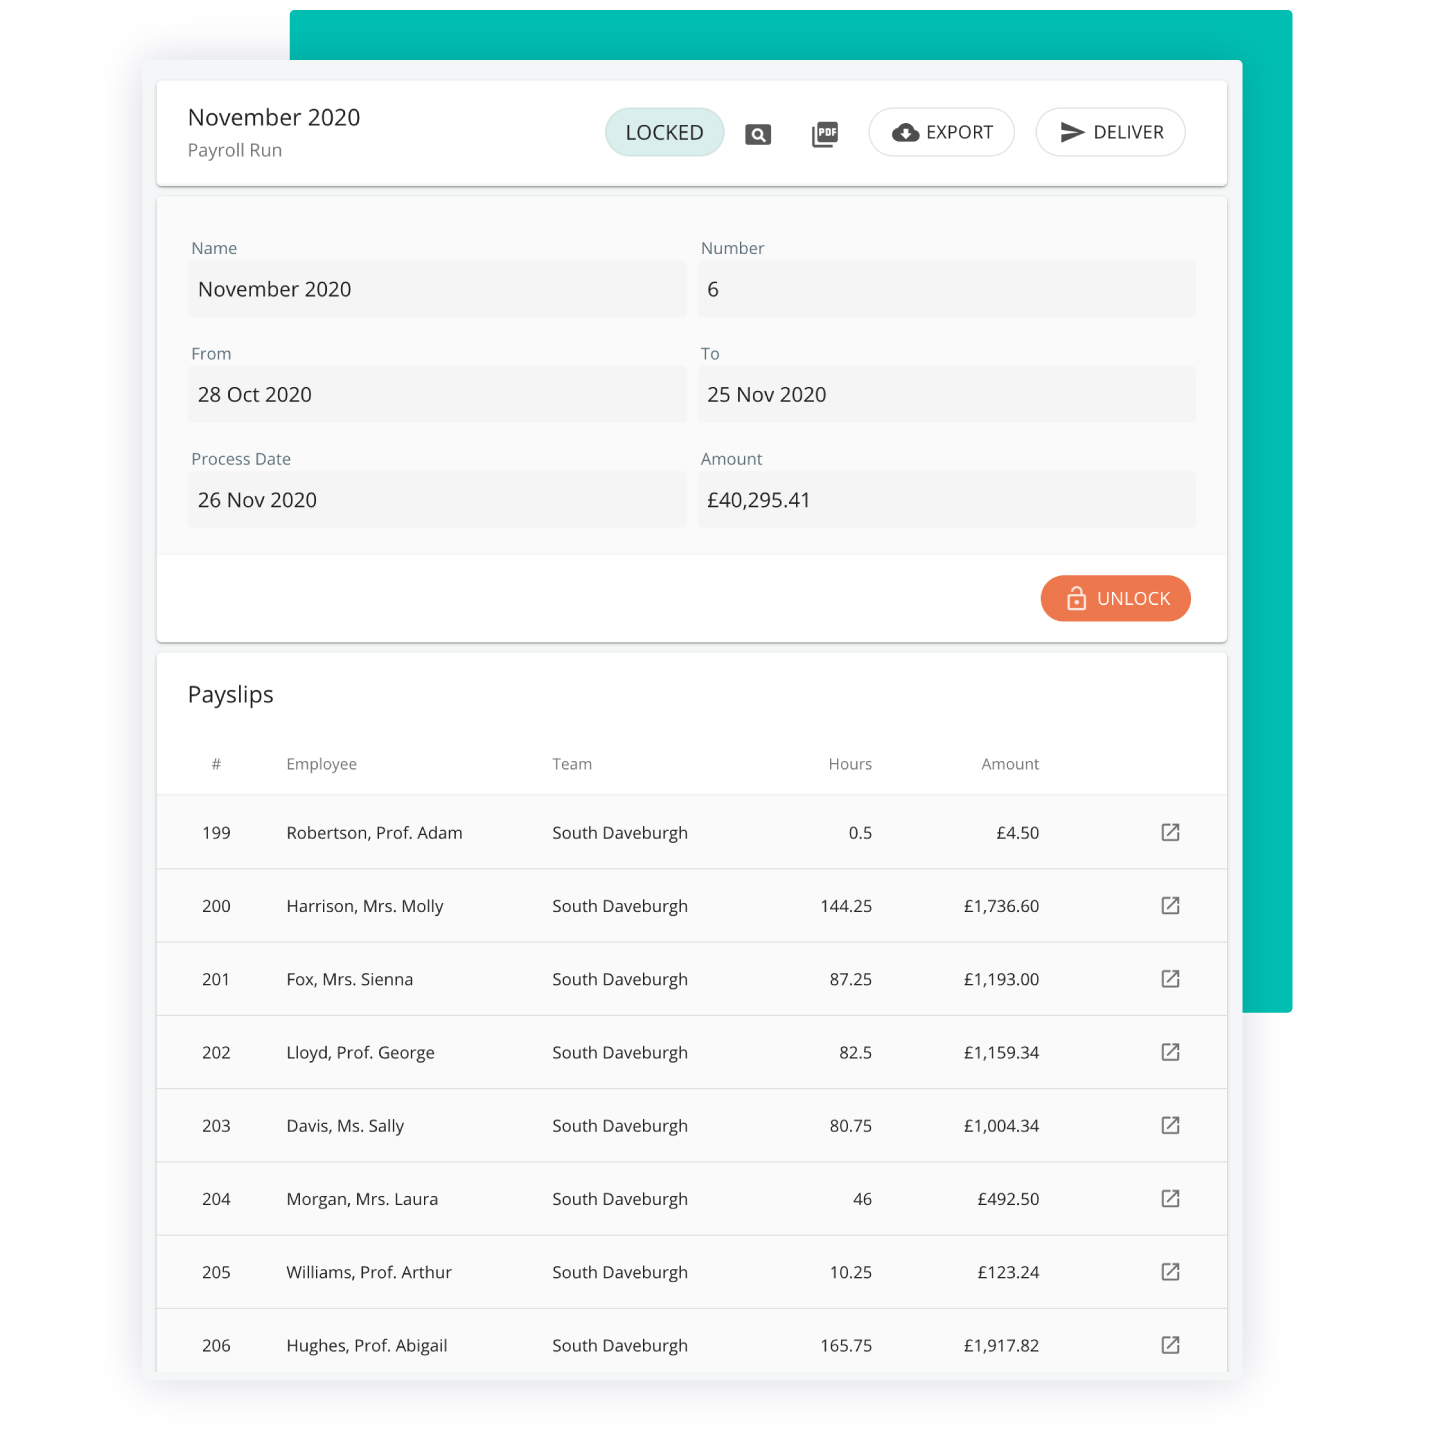Open payslip 202 for Lloyd, Prof. George
The height and width of the screenshot is (1440, 1440).
1170,1051
